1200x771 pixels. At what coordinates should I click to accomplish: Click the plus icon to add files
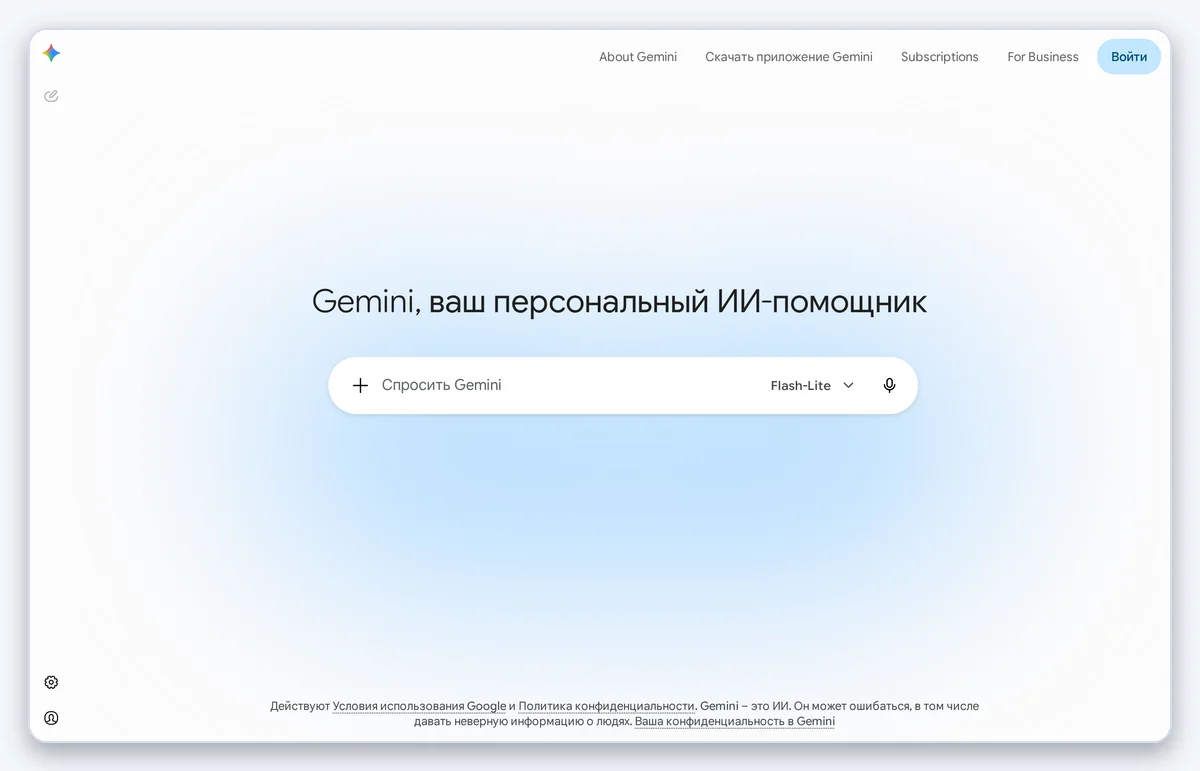point(361,386)
